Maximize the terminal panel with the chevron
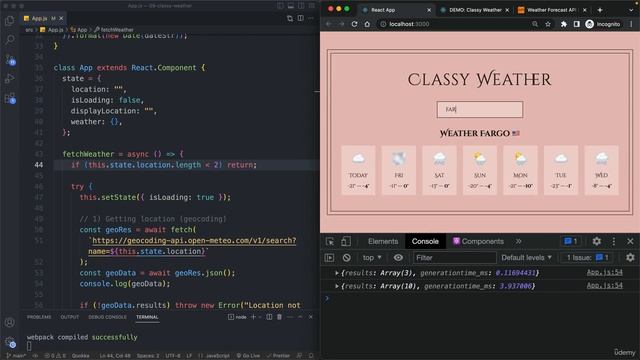640x360 pixels. [300, 317]
